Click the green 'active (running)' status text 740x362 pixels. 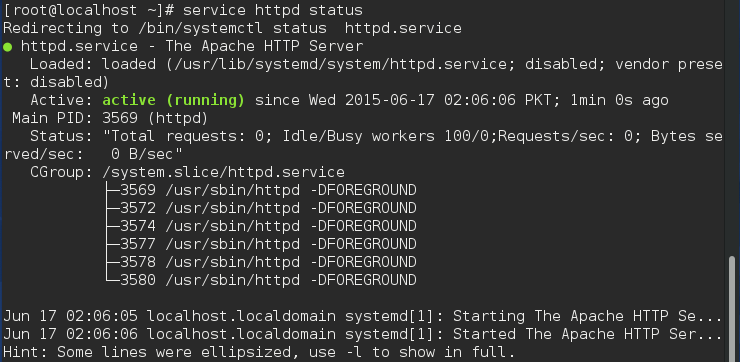click(x=174, y=100)
